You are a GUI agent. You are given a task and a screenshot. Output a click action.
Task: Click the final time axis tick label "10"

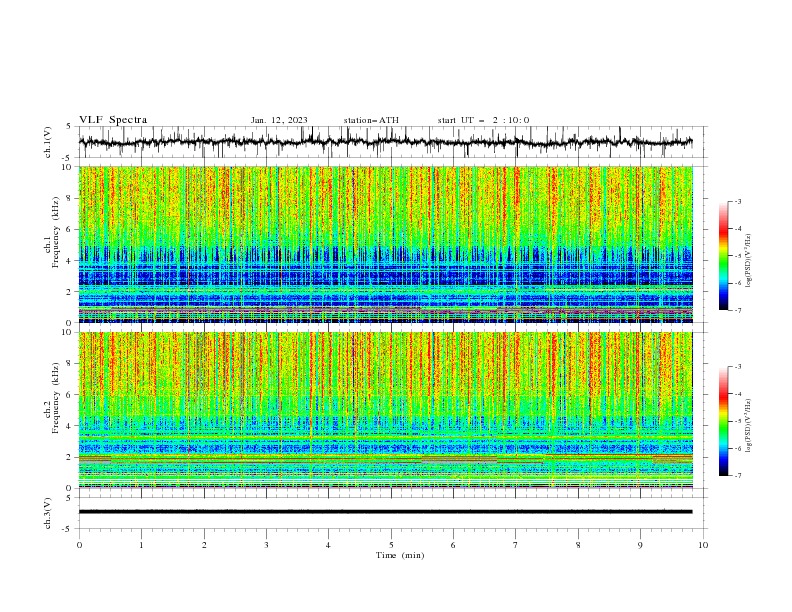point(703,545)
